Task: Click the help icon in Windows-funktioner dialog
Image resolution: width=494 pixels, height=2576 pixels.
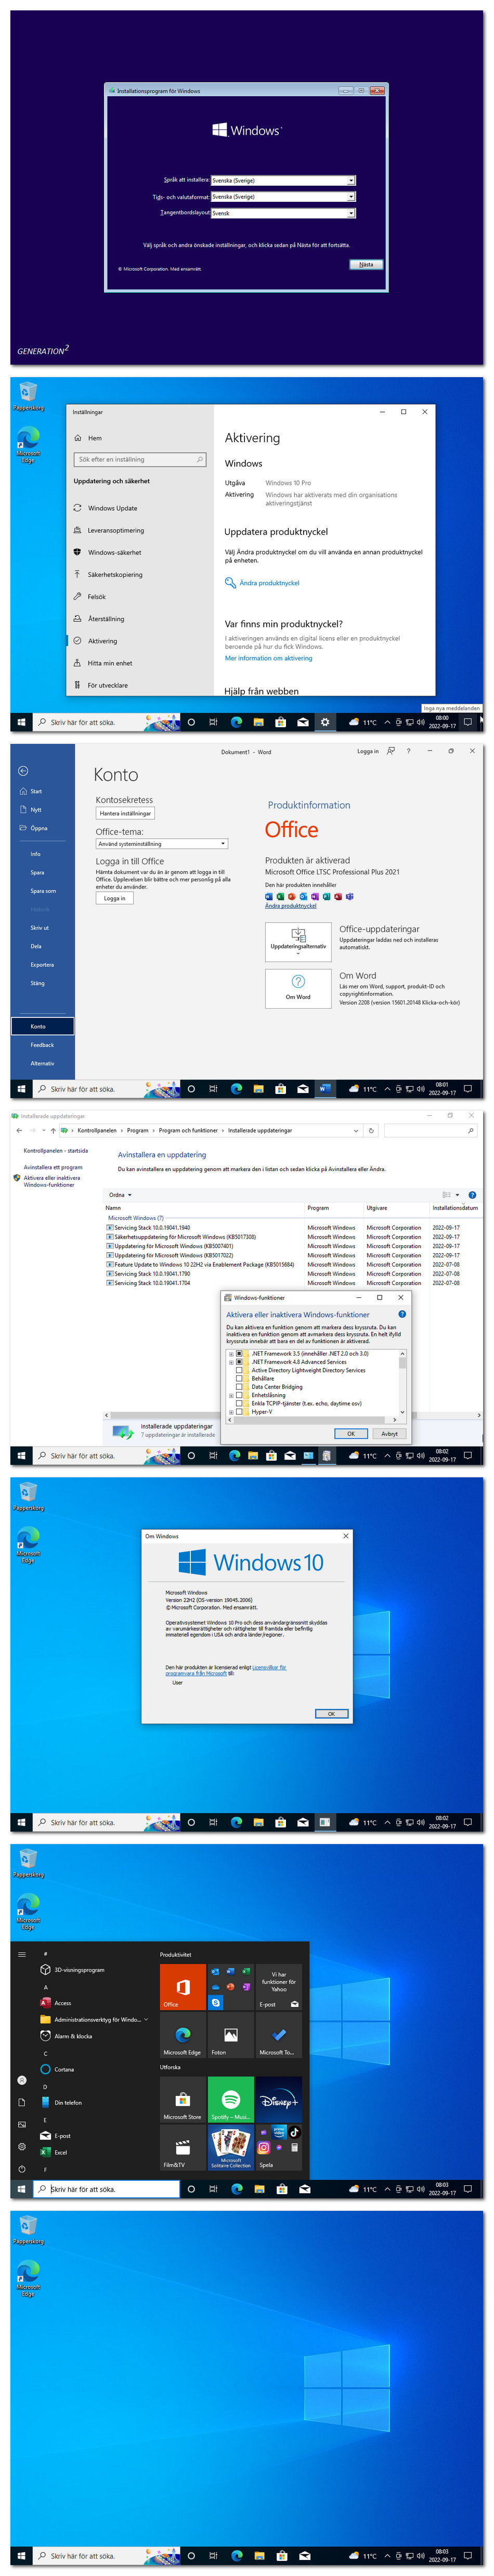Action: click(402, 1314)
